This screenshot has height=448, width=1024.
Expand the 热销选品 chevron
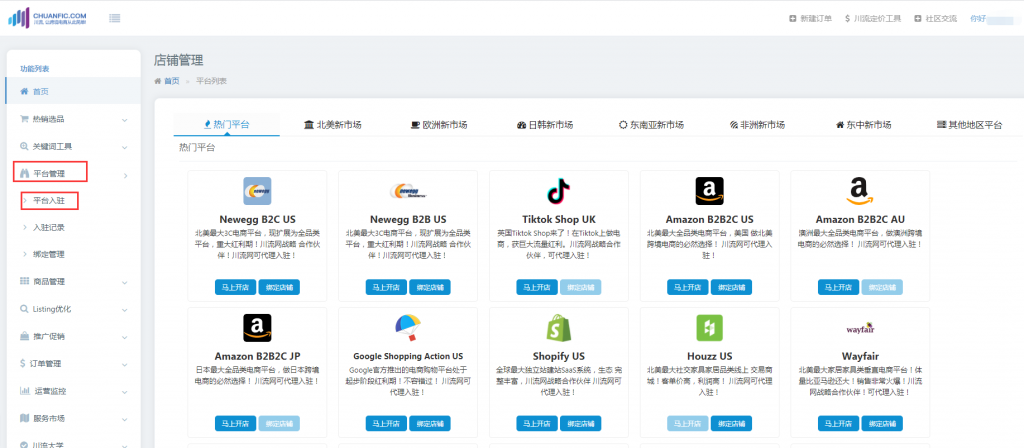[125, 120]
